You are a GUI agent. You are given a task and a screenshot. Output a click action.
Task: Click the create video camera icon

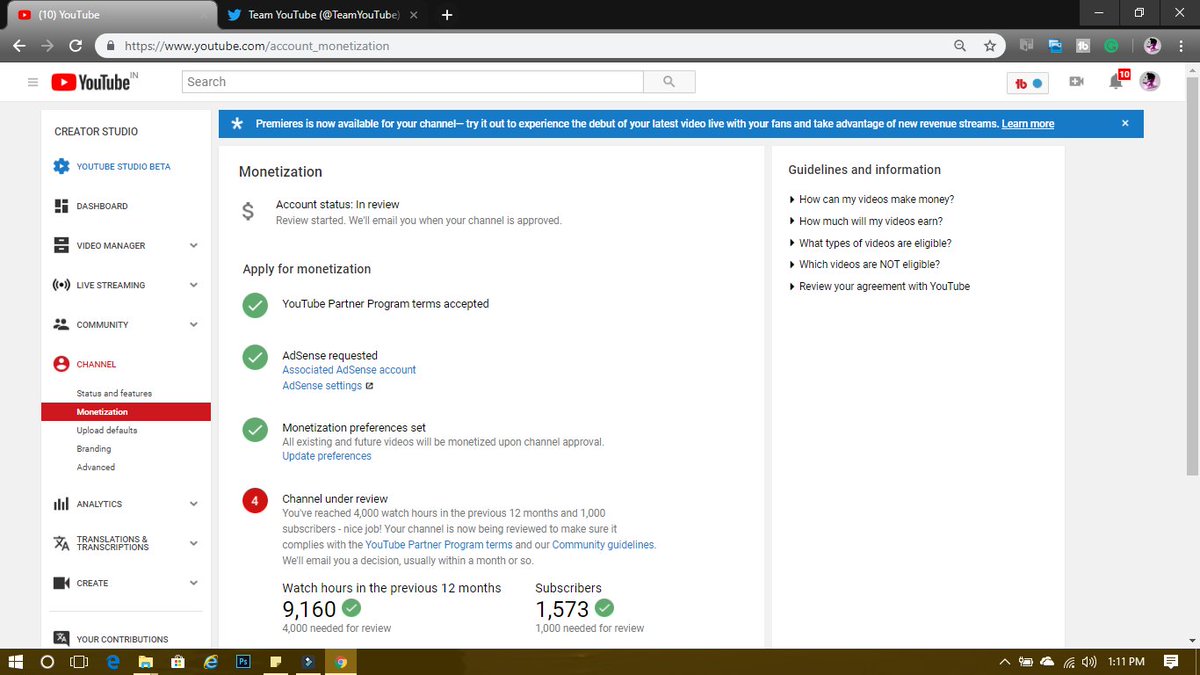pos(1076,82)
